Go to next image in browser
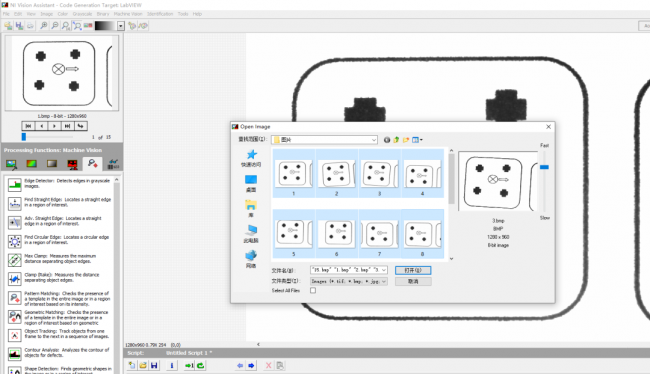The image size is (650, 374). coord(54,126)
